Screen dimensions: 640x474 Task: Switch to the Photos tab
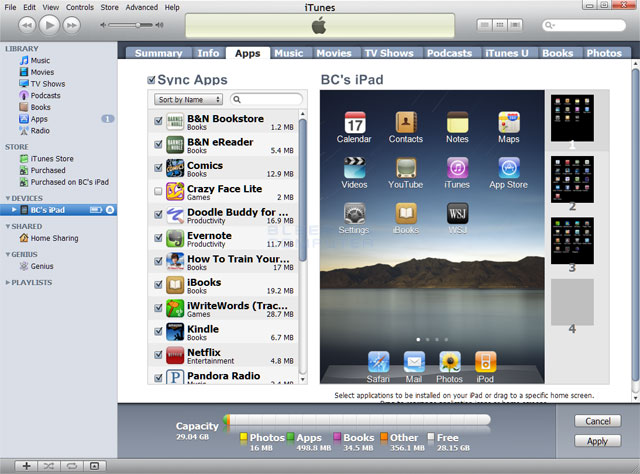coord(604,53)
